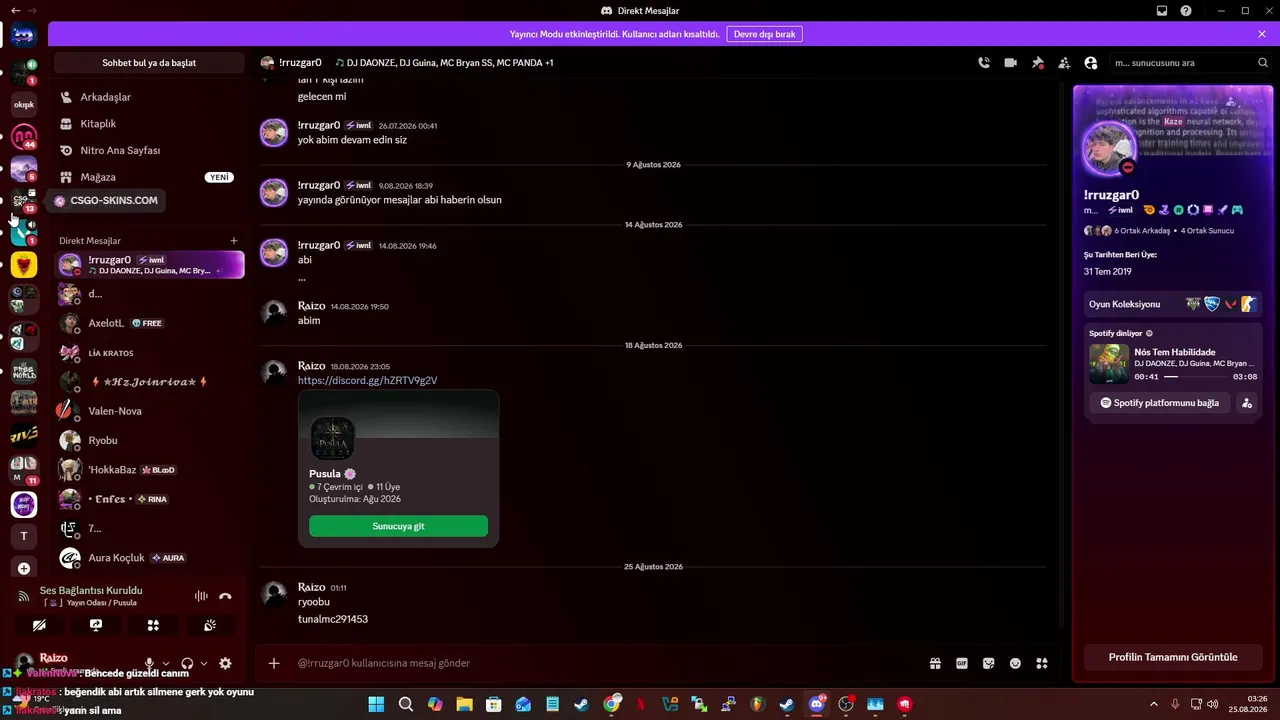Open Windows Start menu
Image resolution: width=1280 pixels, height=720 pixels.
pos(376,704)
